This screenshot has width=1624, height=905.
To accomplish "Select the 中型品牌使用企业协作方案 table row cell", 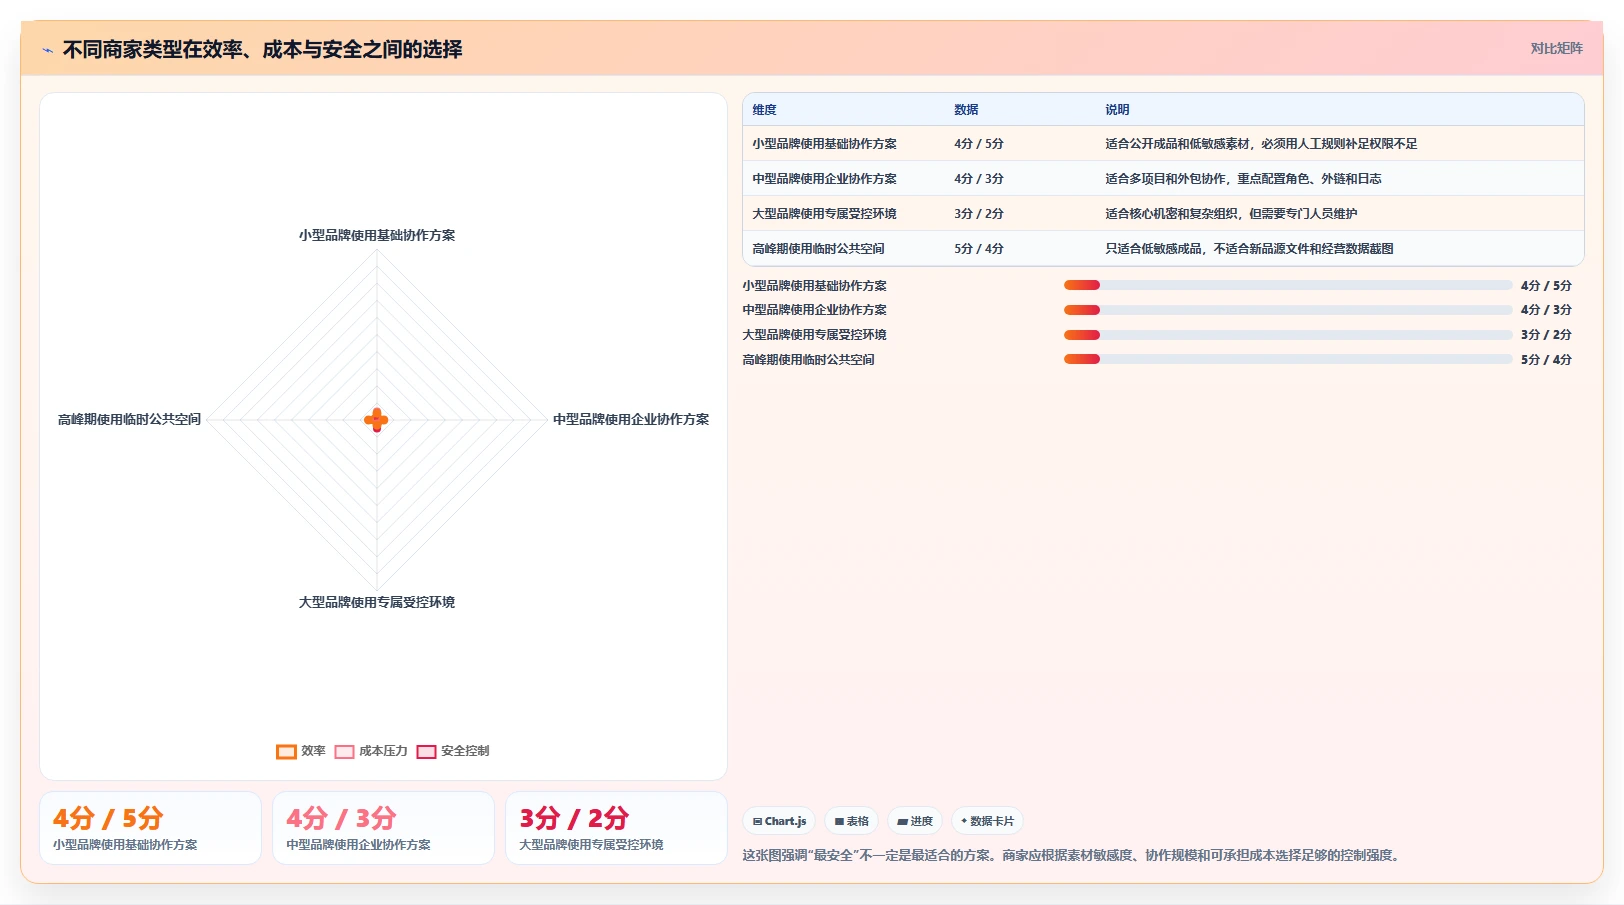I will click(x=825, y=179).
